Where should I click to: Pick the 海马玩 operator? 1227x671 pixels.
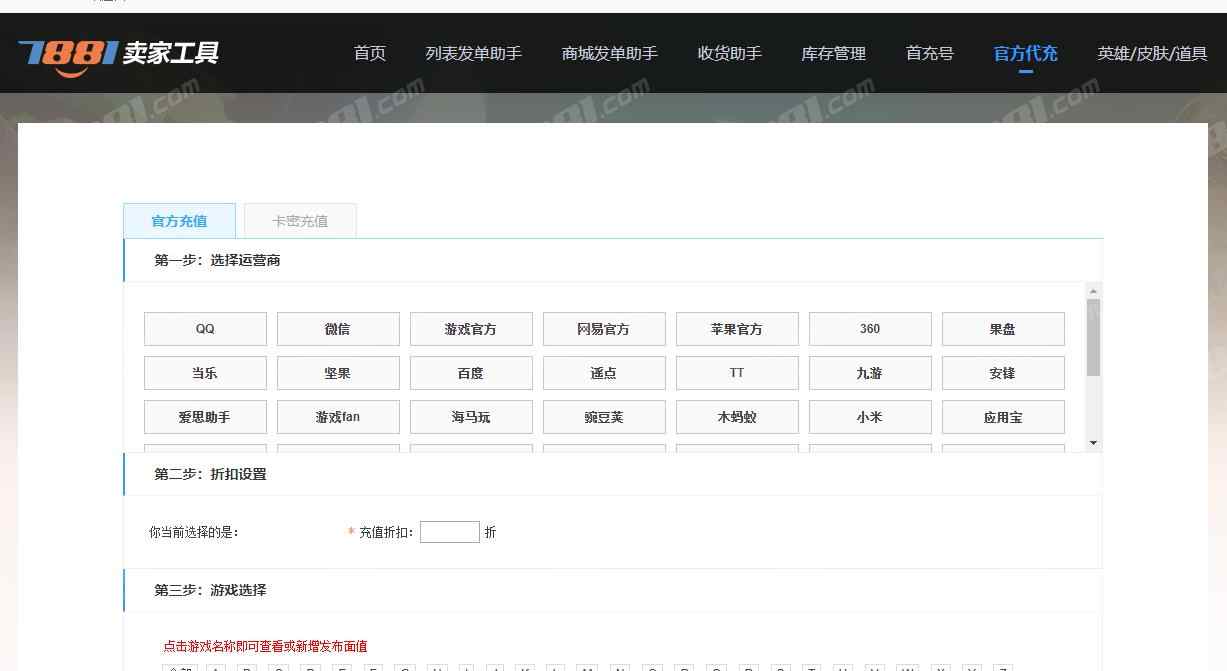[471, 417]
